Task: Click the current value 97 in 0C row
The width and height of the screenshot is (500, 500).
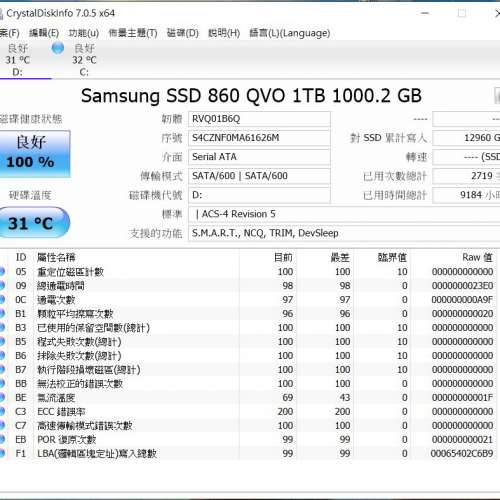Action: (288, 300)
